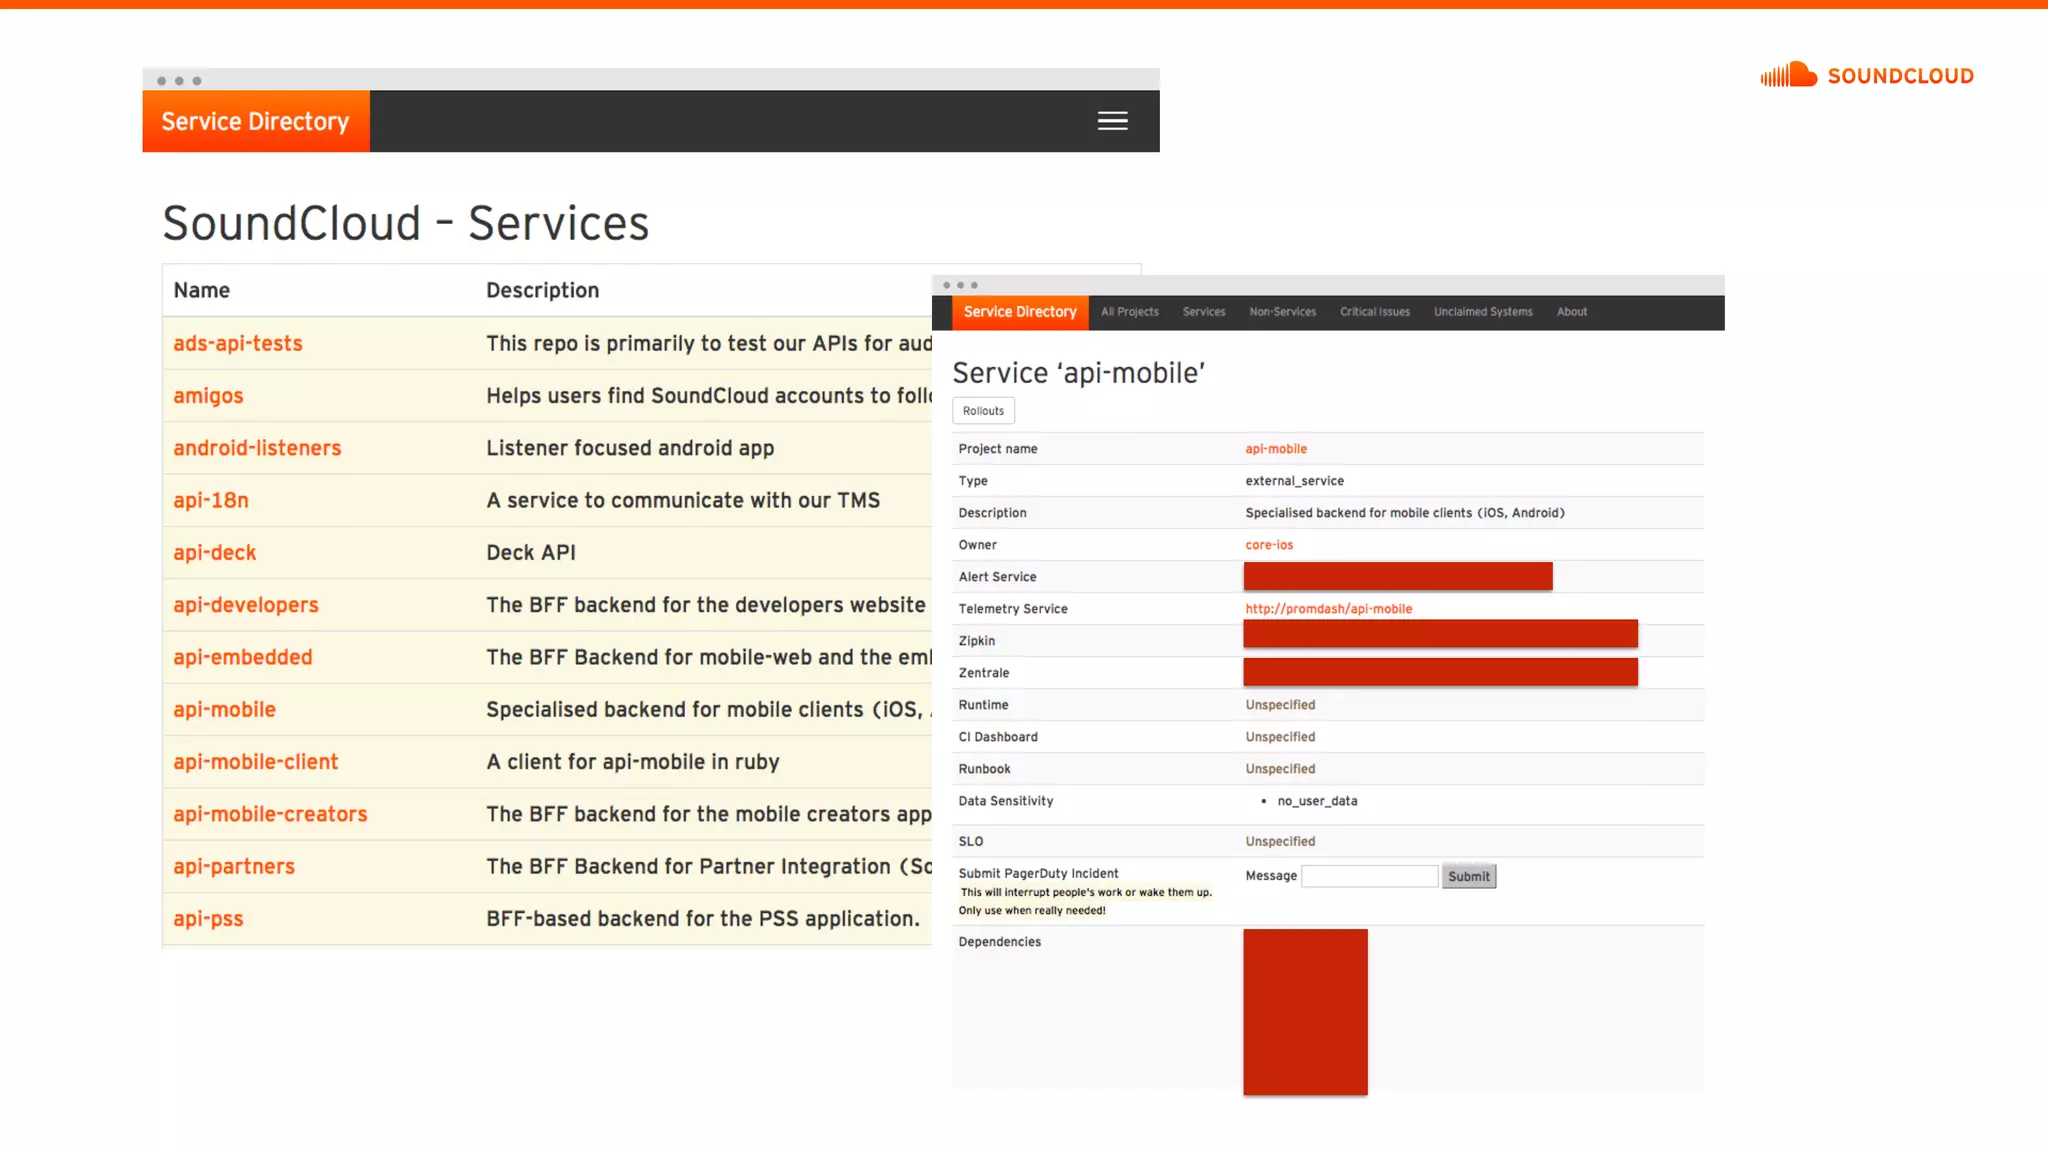Image resolution: width=2048 pixels, height=1152 pixels.
Task: Focus the PagerDuty Message input field
Action: 1369,876
